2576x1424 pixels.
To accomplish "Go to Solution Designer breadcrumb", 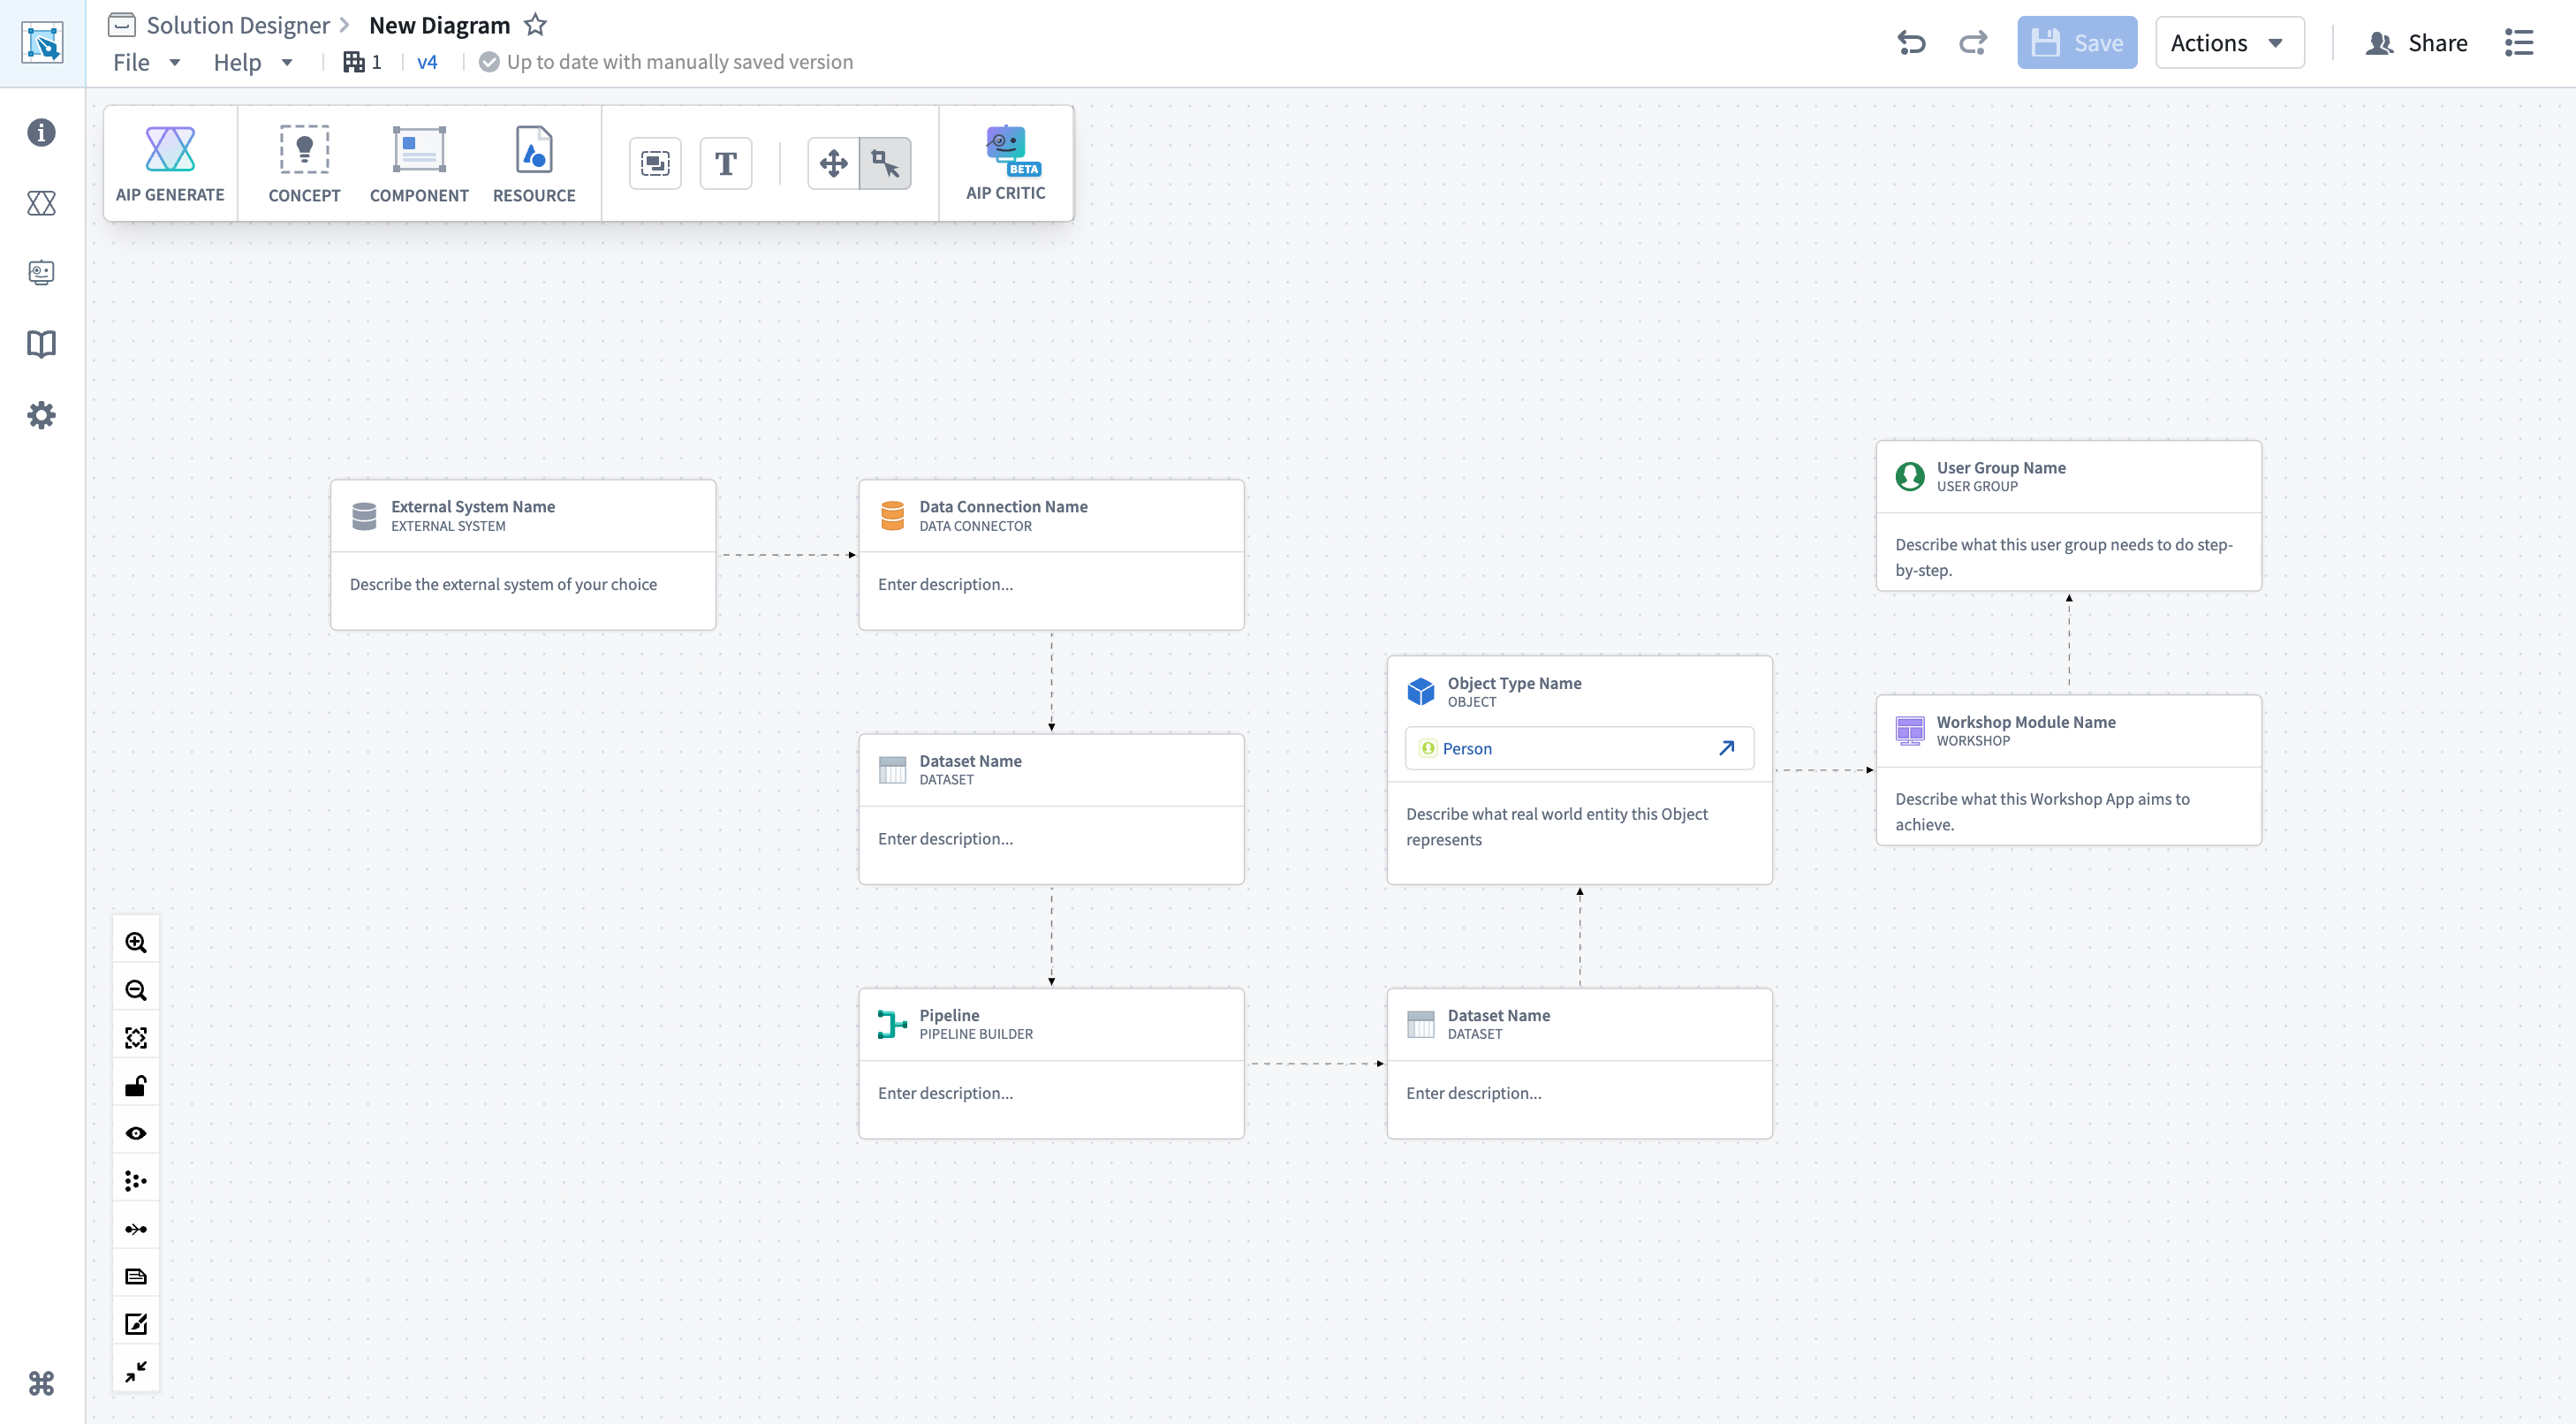I will tap(238, 25).
